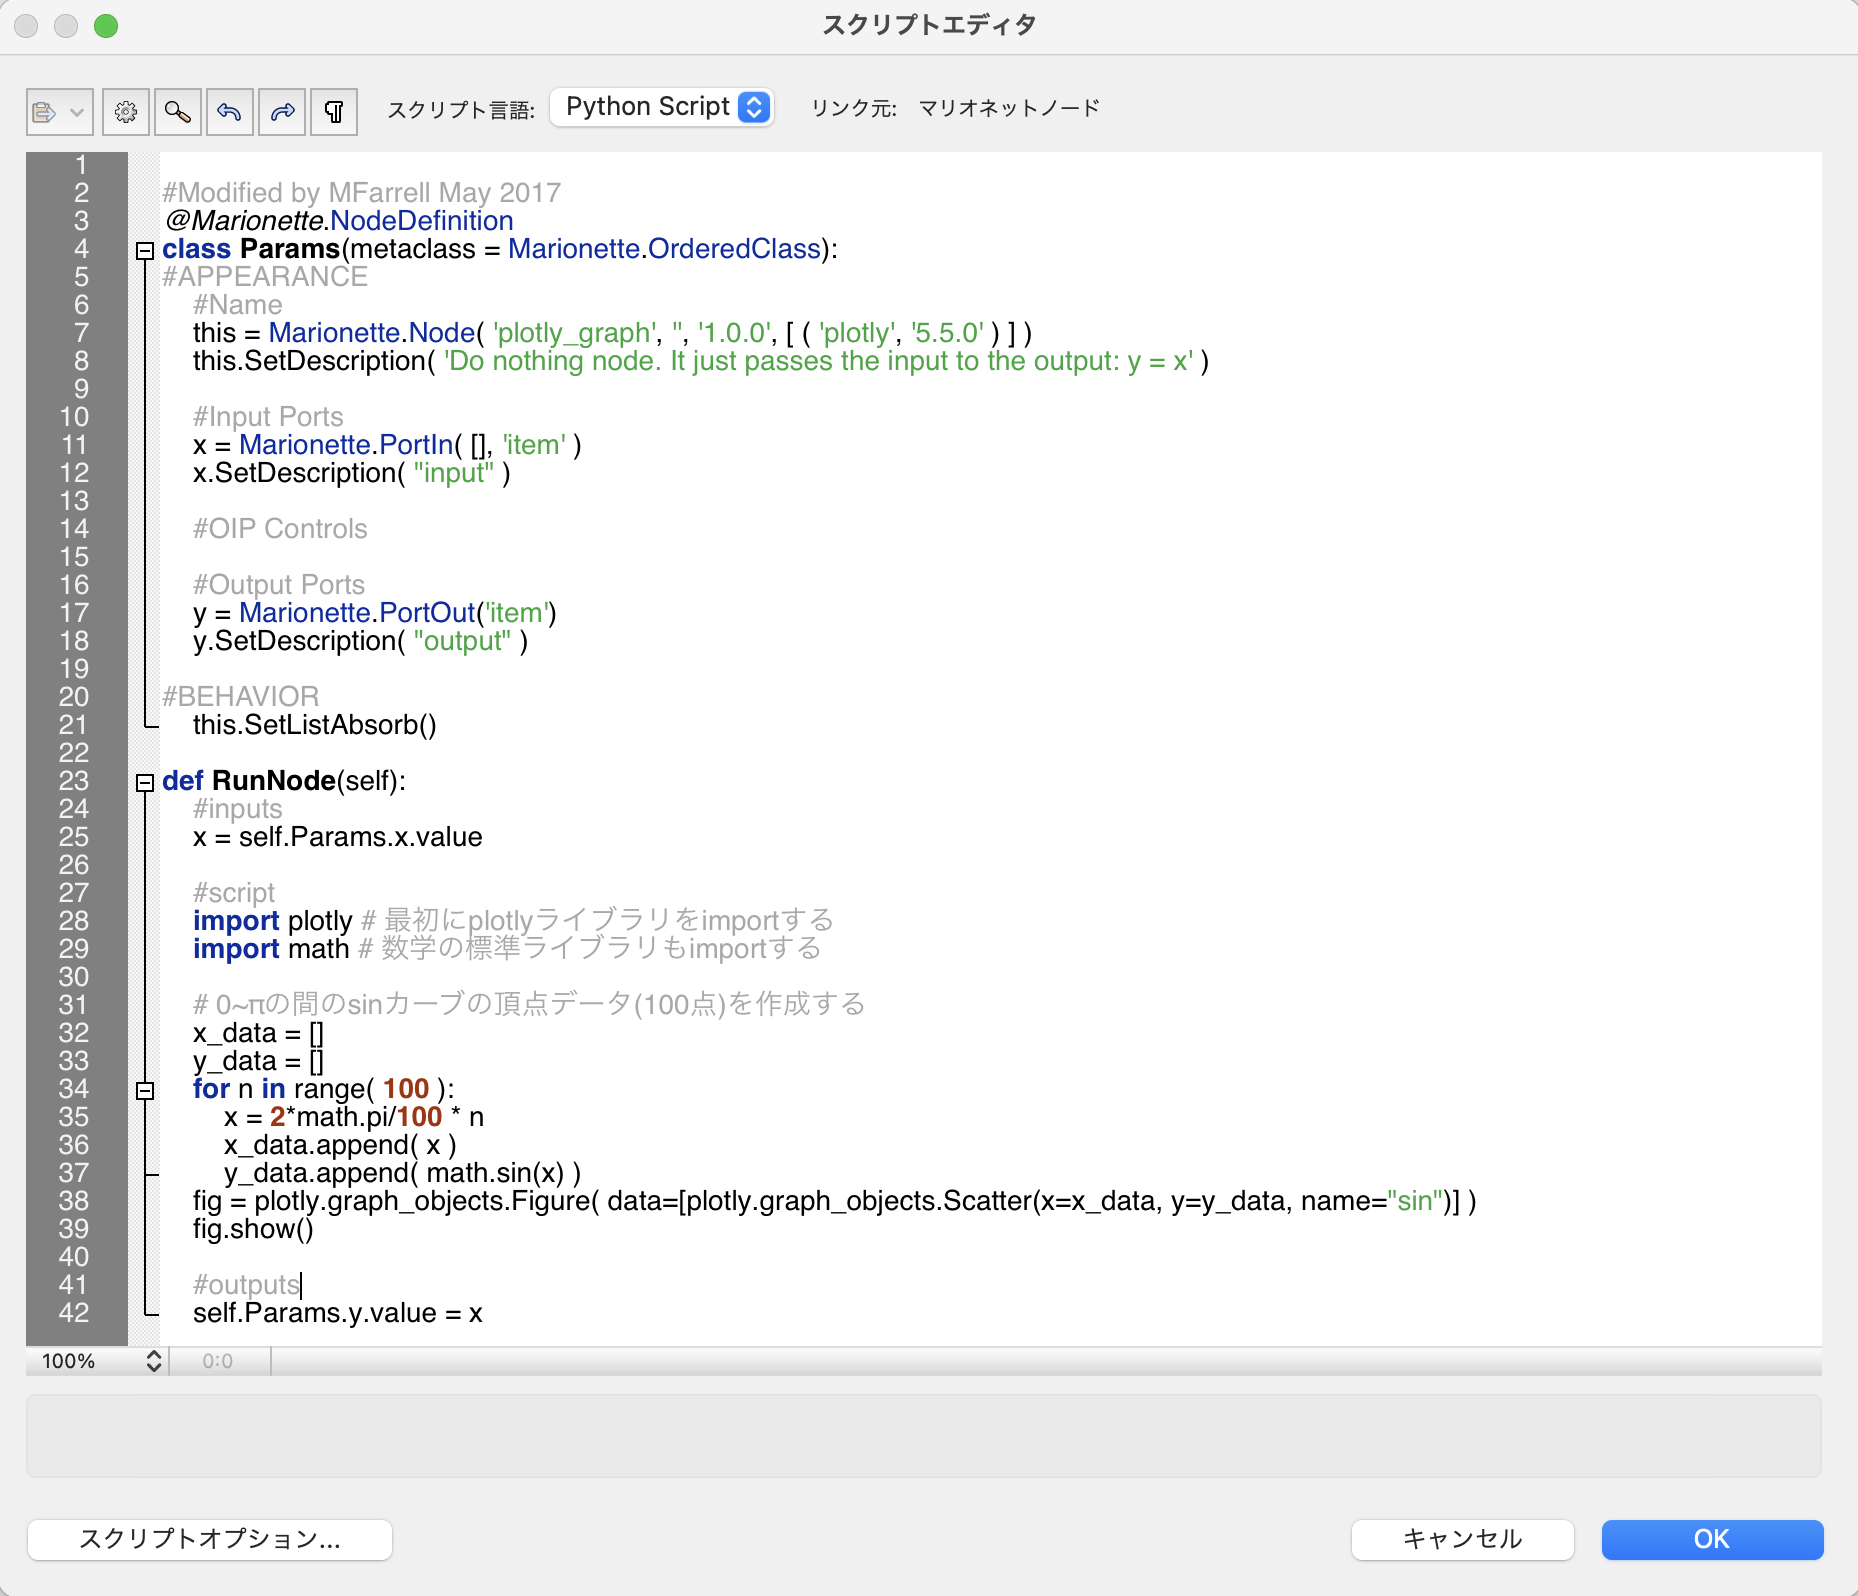Place cursor on the fig.show() line
This screenshot has width=1858, height=1596.
click(253, 1229)
